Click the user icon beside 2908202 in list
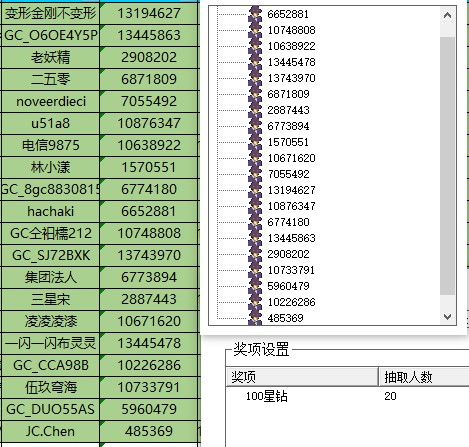The height and width of the screenshot is (447, 469). pos(255,254)
